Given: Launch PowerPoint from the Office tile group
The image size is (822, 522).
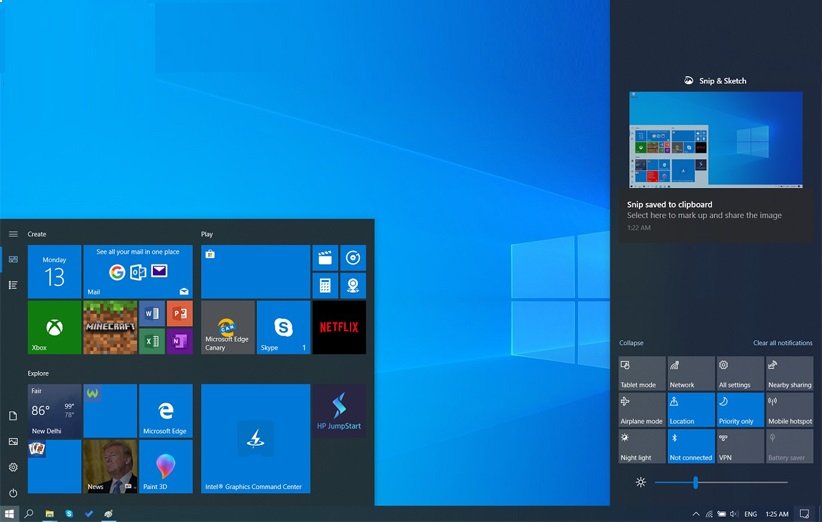Looking at the screenshot, I should pos(180,313).
